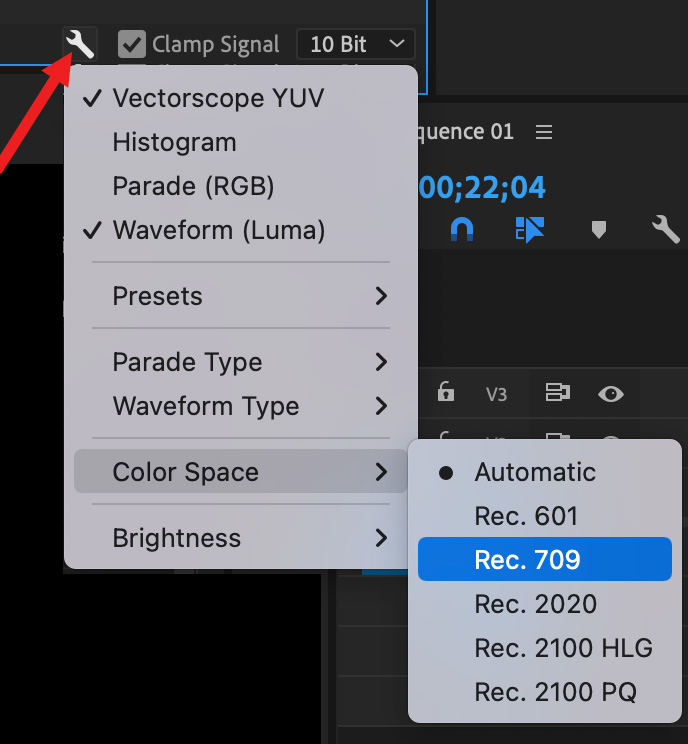
Task: Toggle Linked Selection icon in timeline
Action: click(529, 229)
